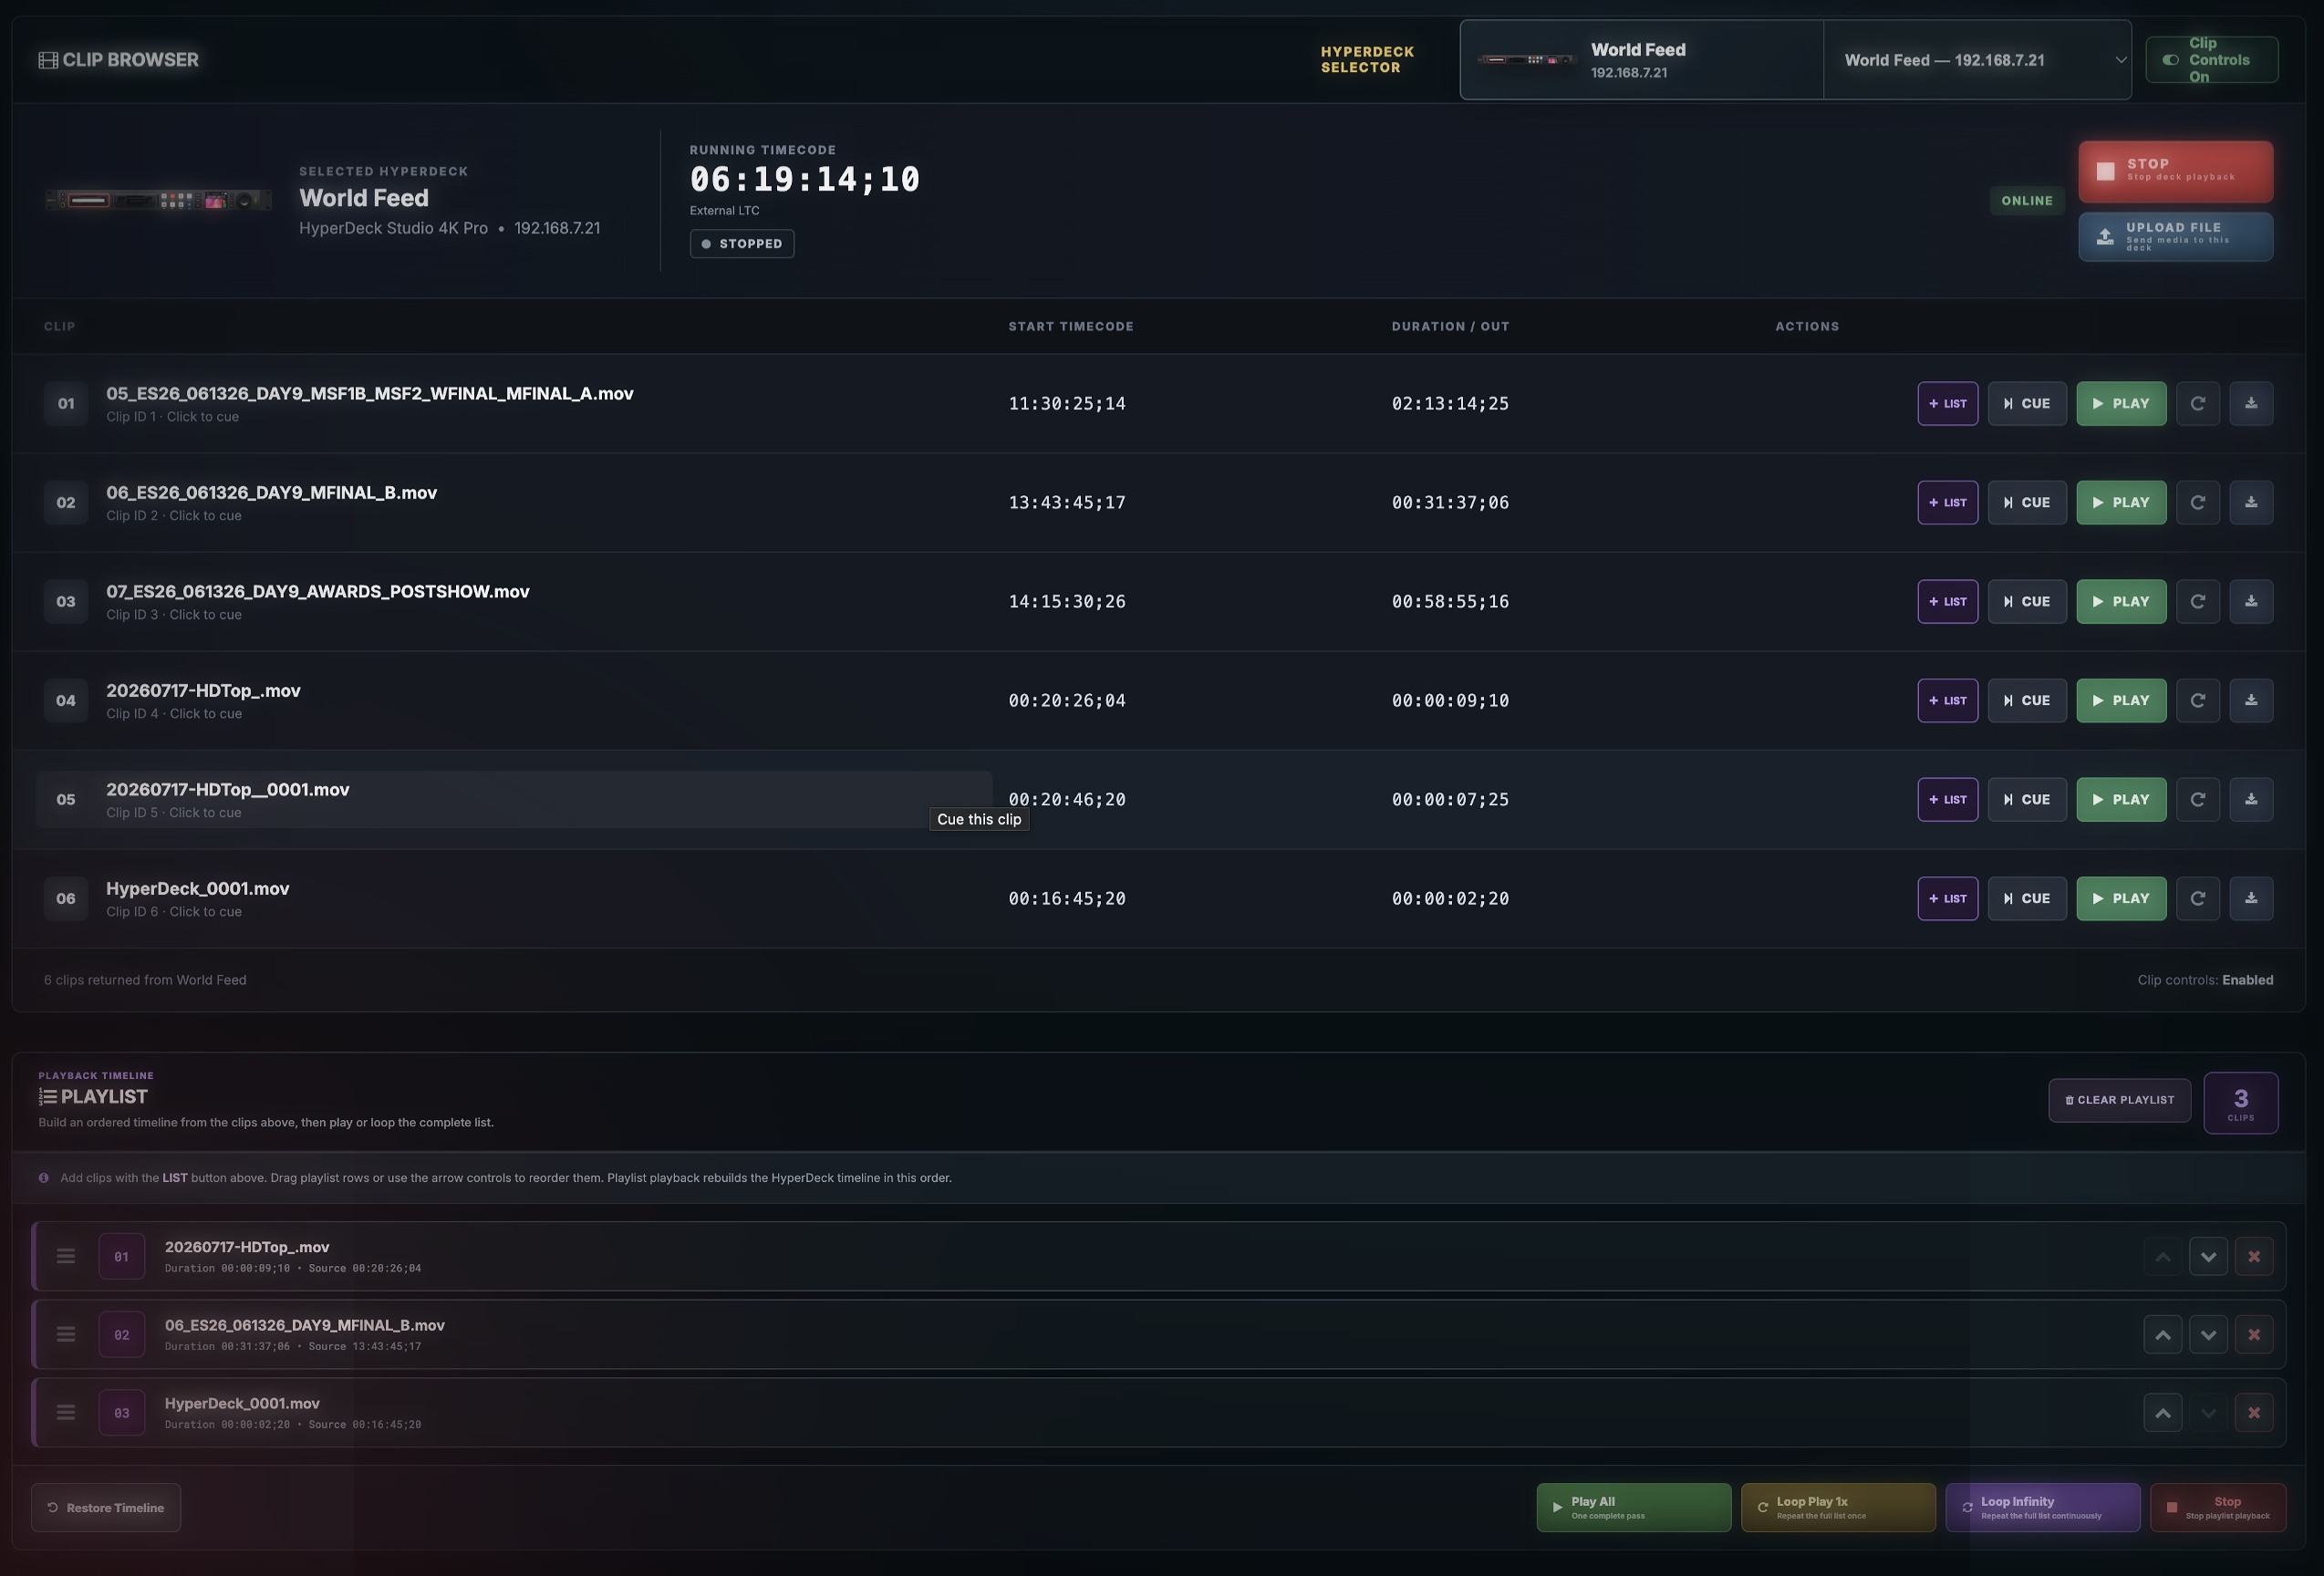Add AWARDS_POSTSHOW clip to list
The width and height of the screenshot is (2324, 1576).
click(x=1947, y=602)
